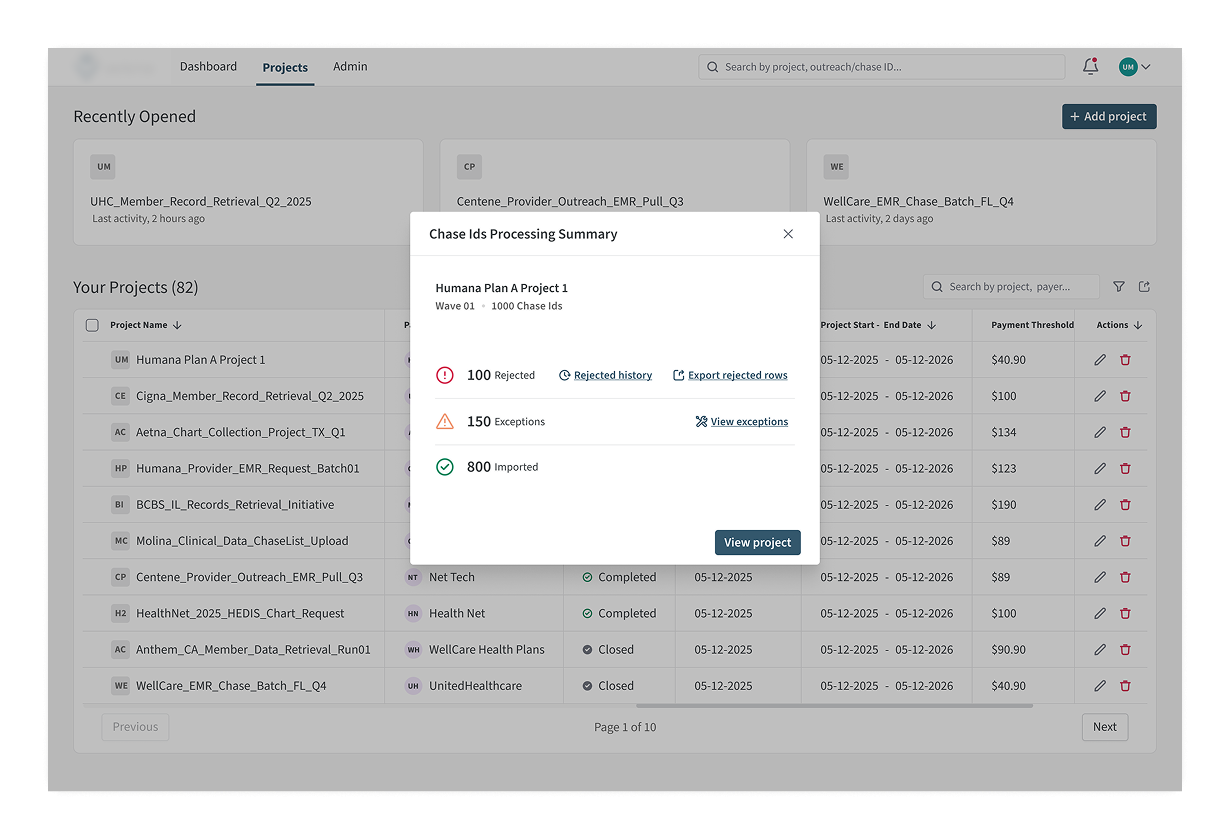This screenshot has height=840, width=1230.
Task: Sort the Actions column arrow
Action: [x=1138, y=325]
